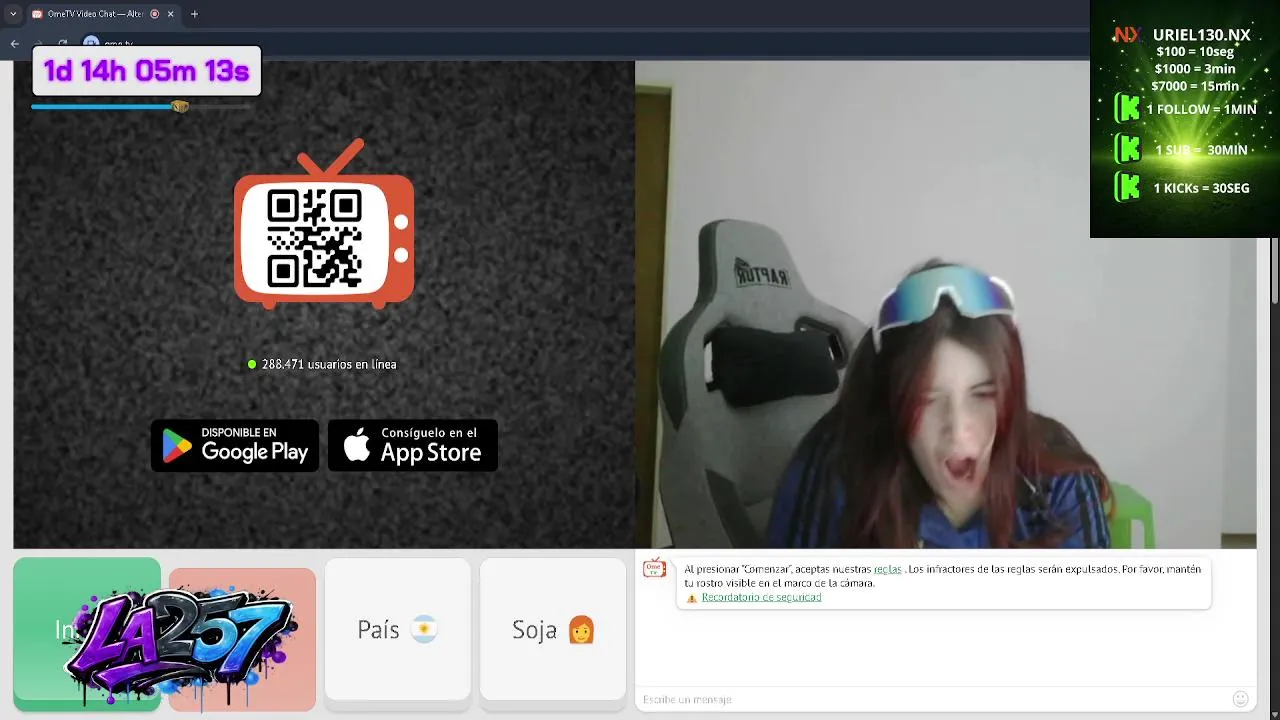Open a new browser tab
1280x720 pixels.
(194, 14)
